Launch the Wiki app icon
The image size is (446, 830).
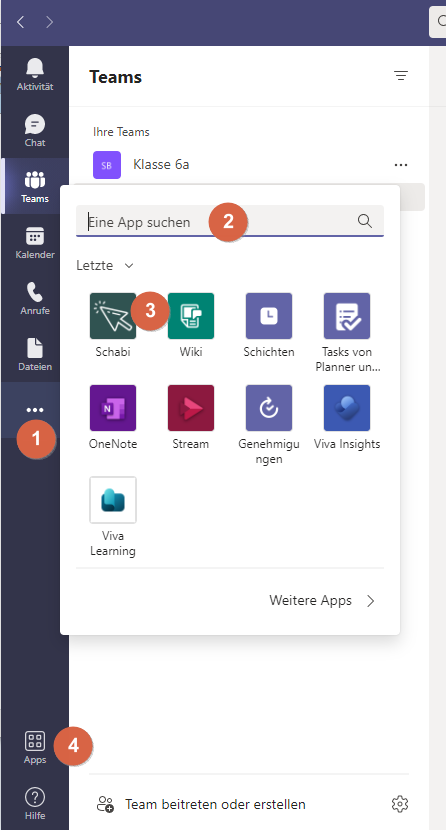[x=191, y=316]
